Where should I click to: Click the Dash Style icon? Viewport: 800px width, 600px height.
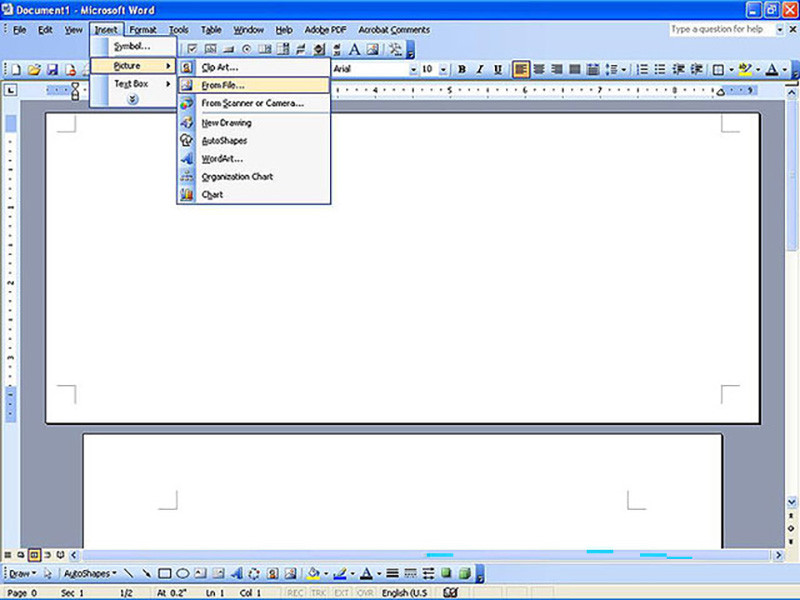click(410, 573)
